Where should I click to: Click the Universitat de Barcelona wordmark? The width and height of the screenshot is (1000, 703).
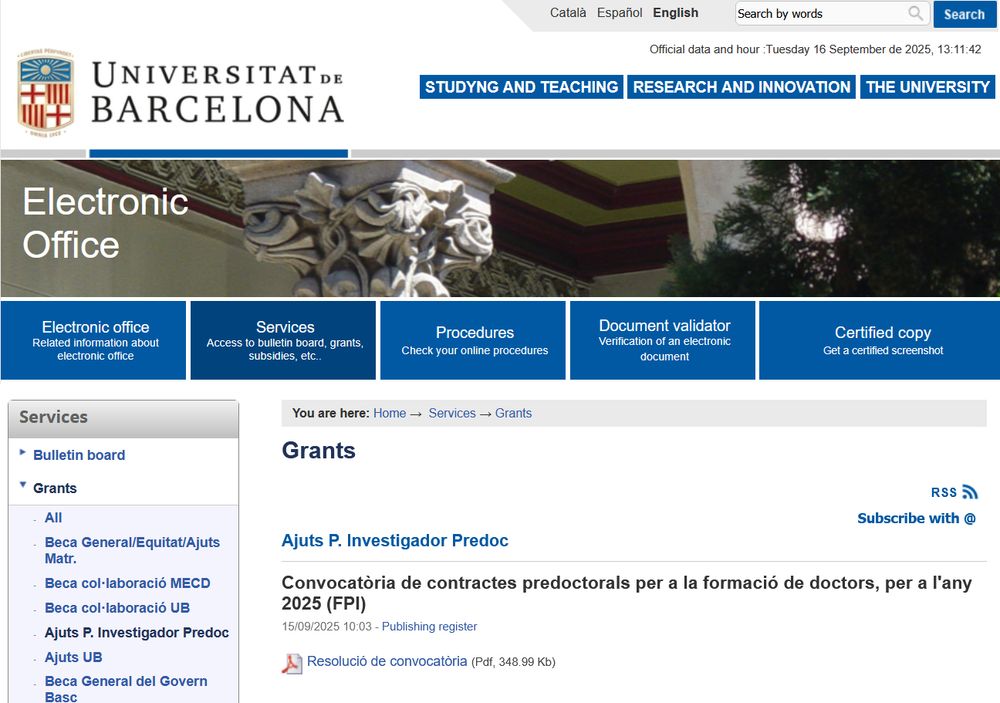[x=217, y=92]
